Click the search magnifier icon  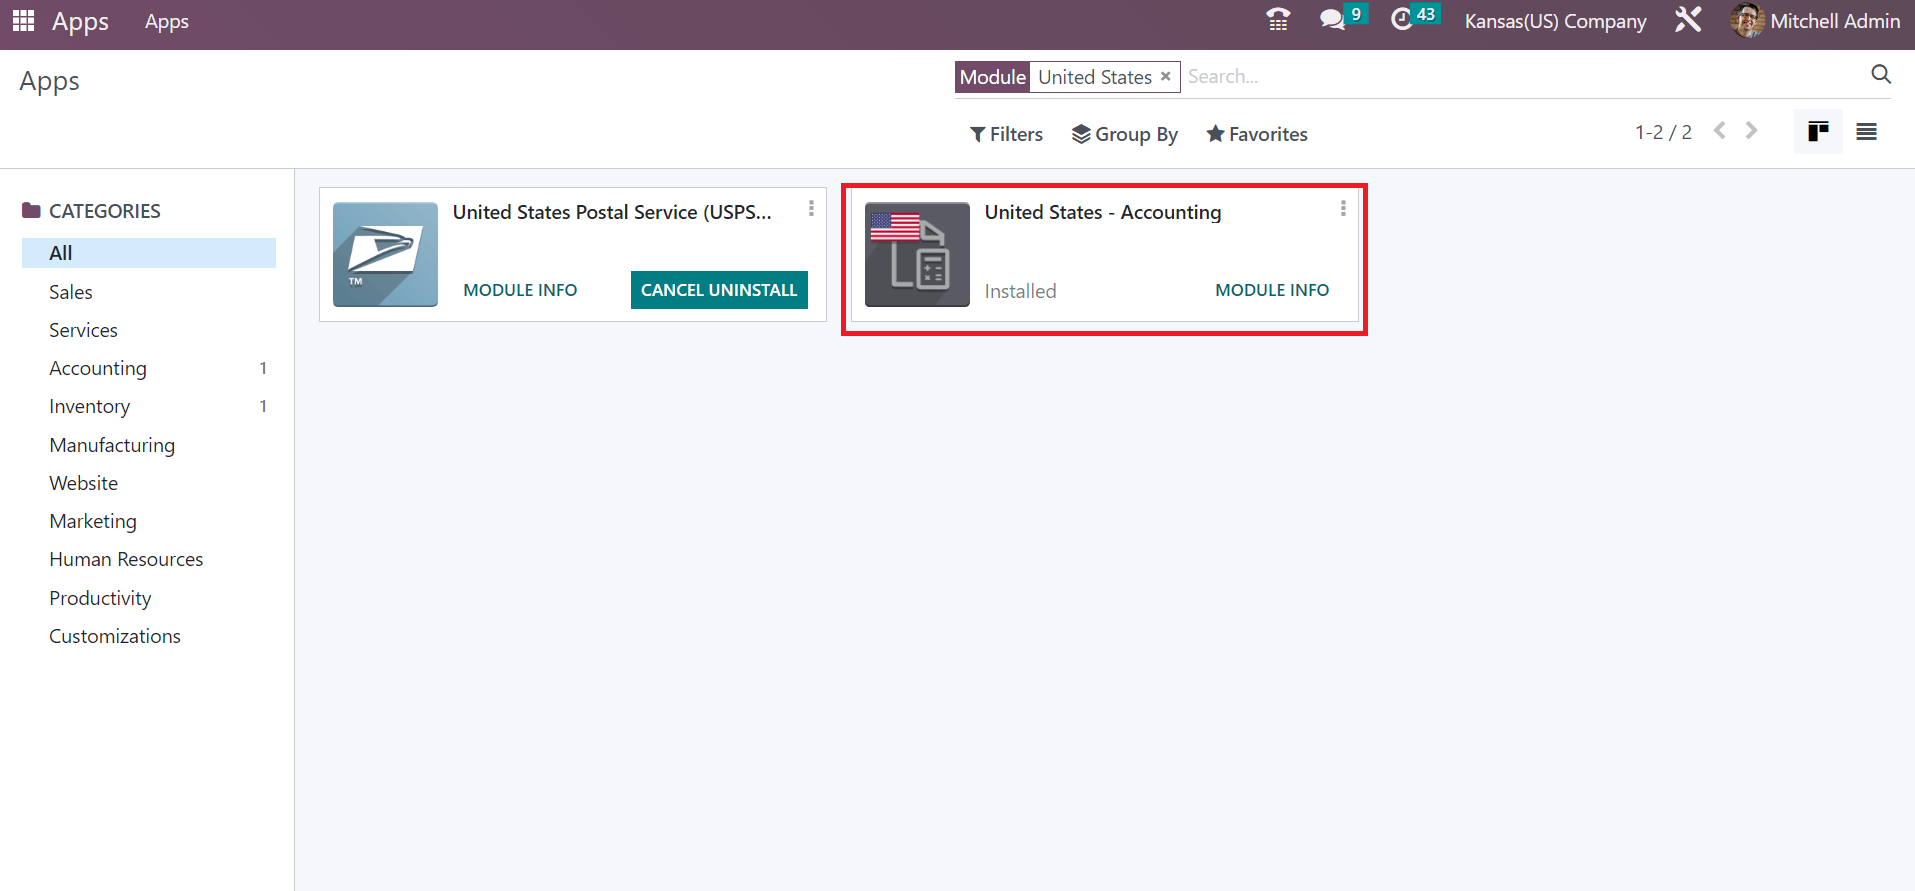tap(1881, 75)
